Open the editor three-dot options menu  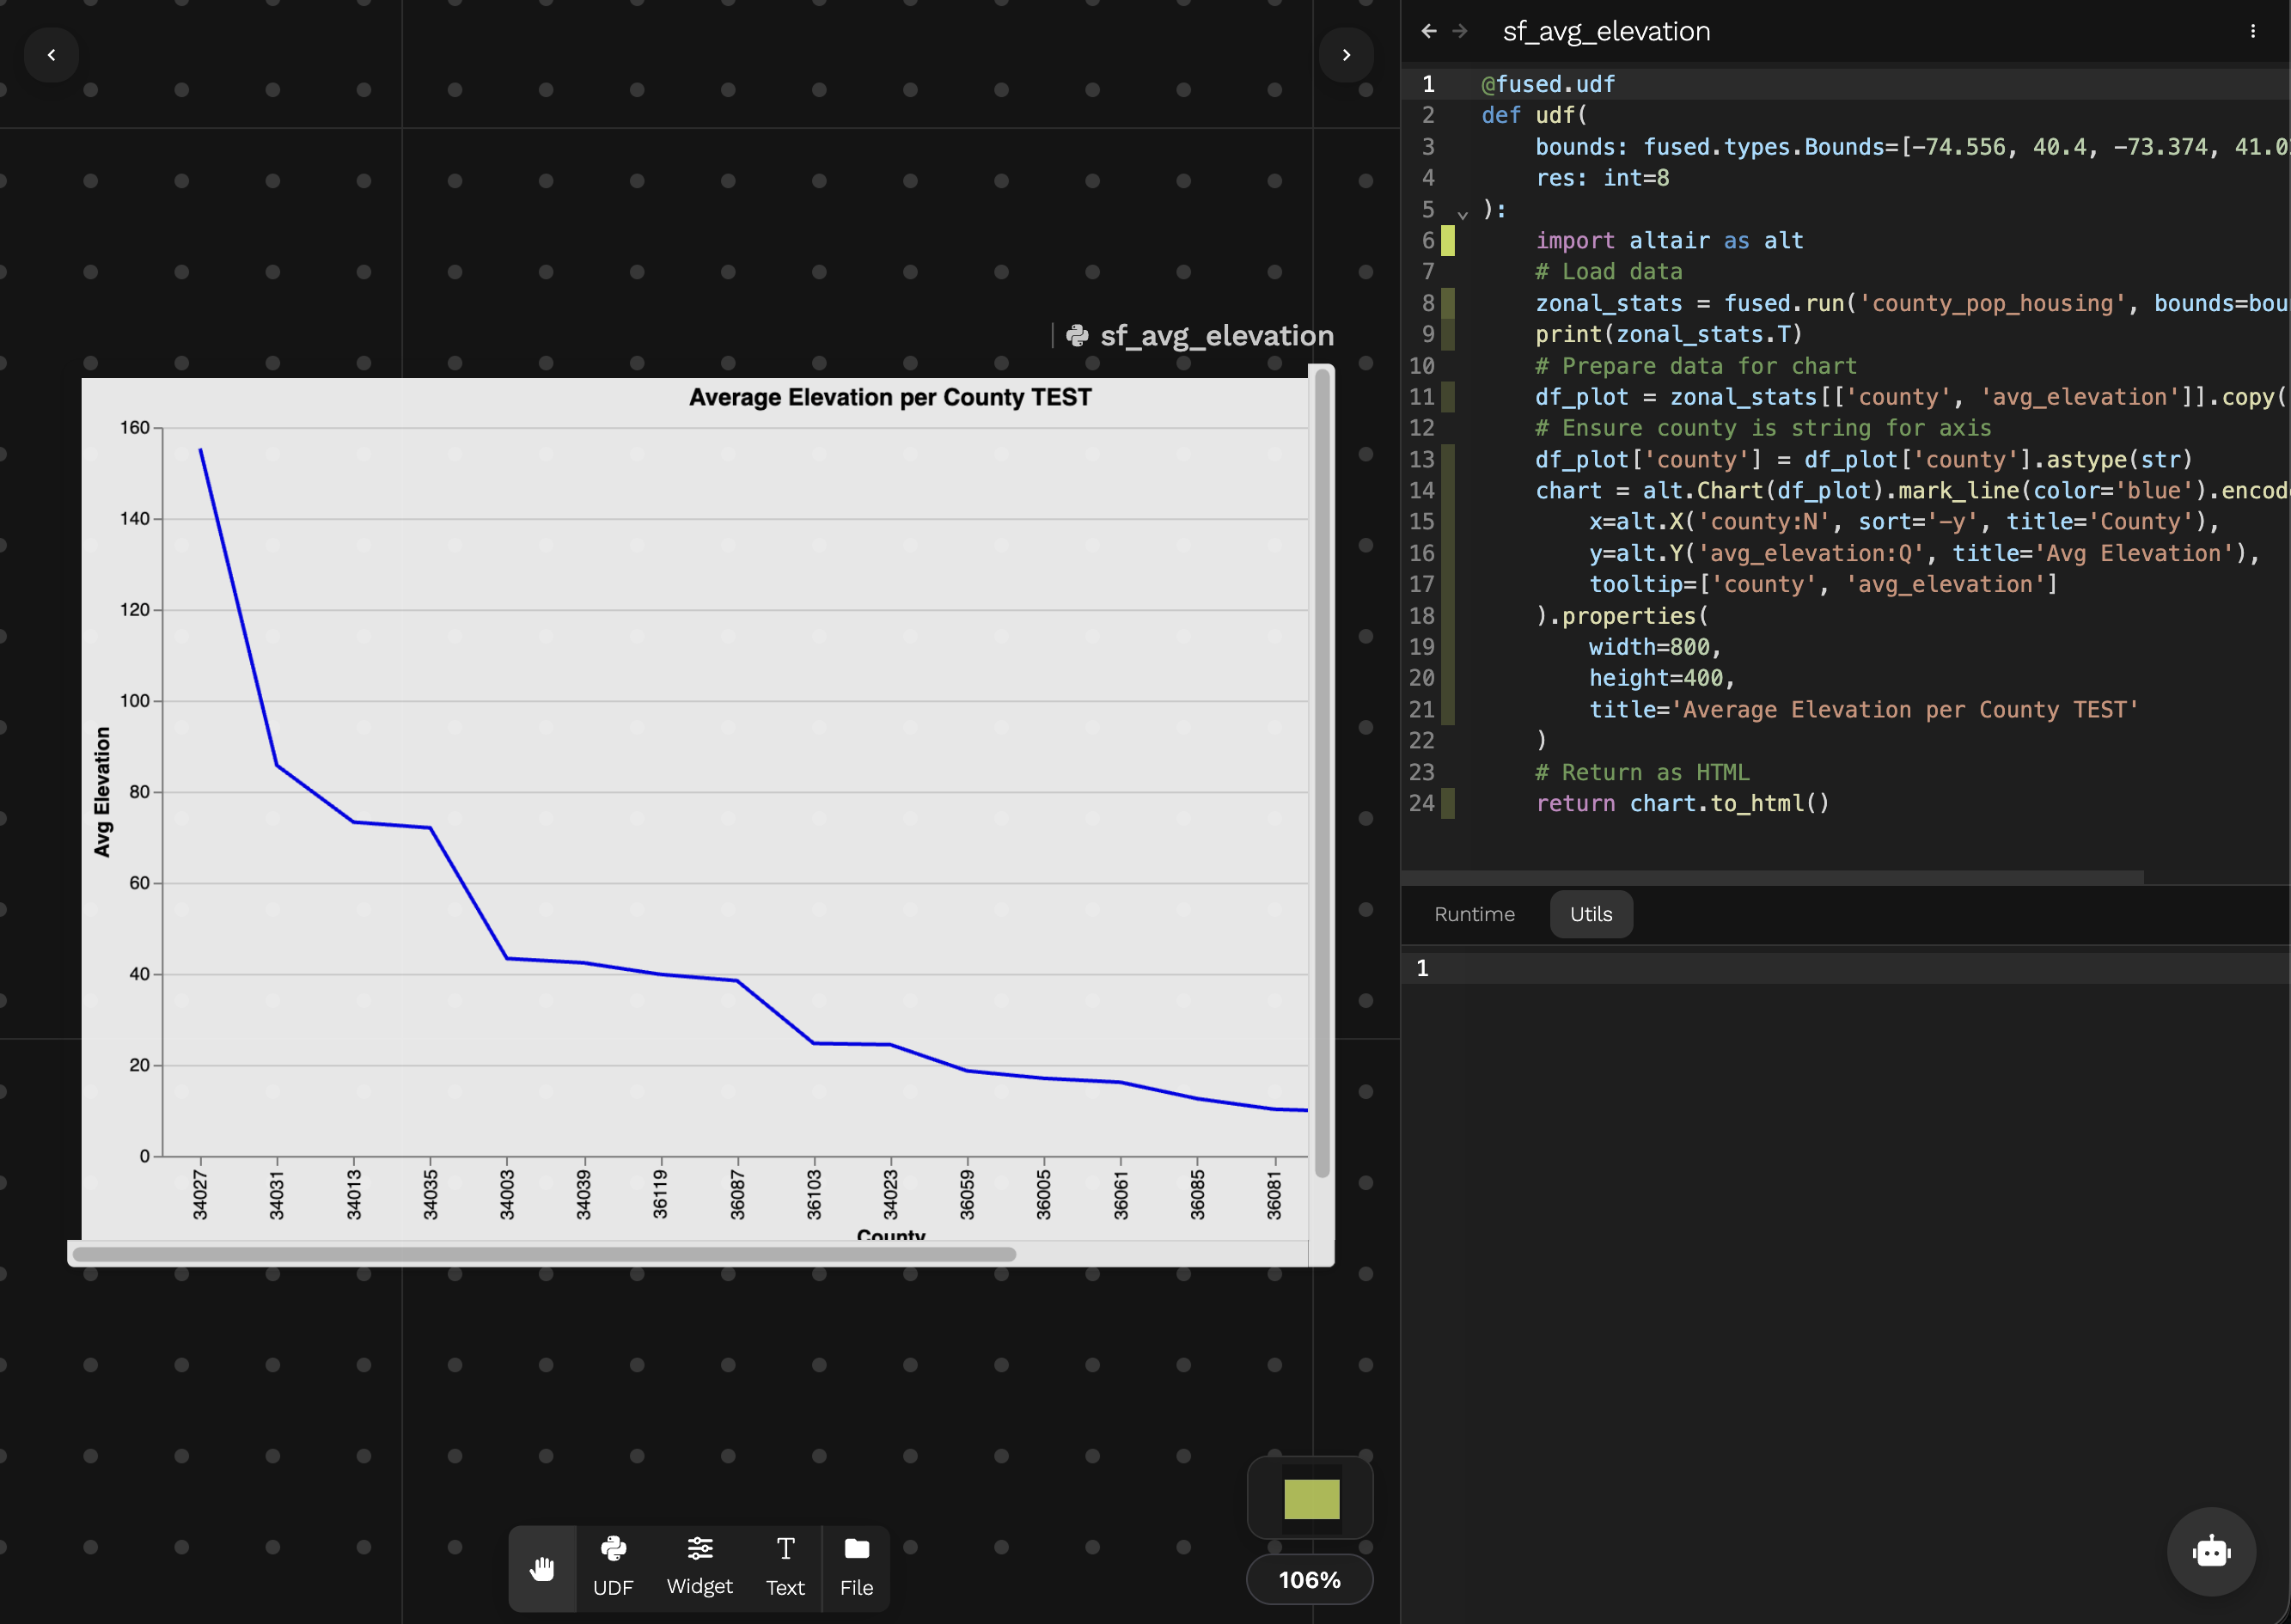point(2253,31)
